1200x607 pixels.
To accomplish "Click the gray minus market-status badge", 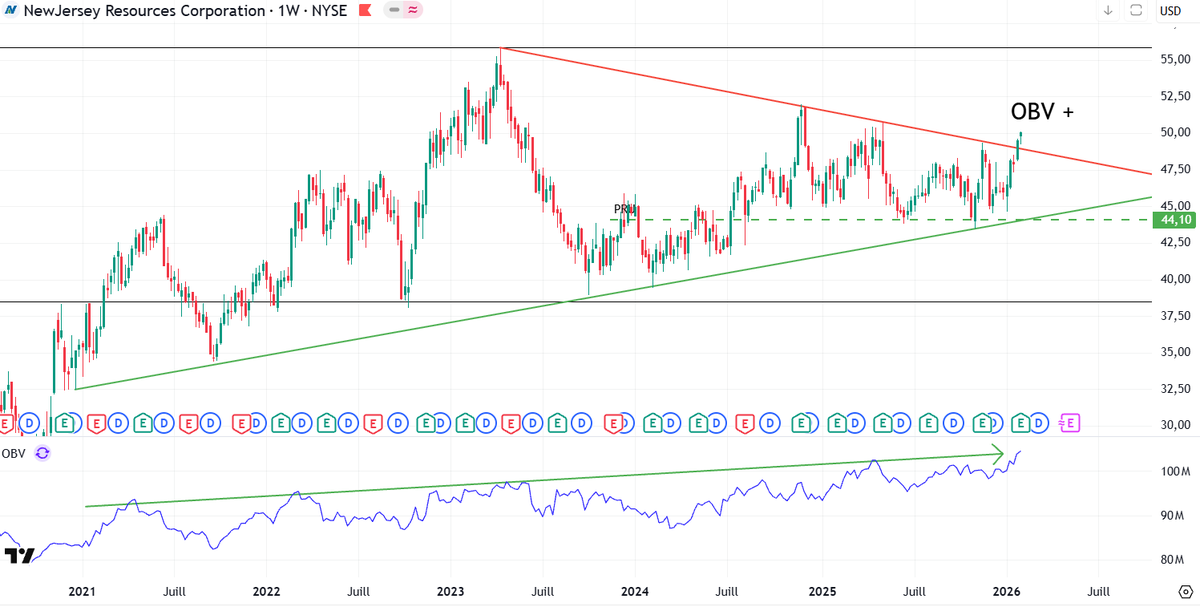I will pyautogui.click(x=395, y=10).
